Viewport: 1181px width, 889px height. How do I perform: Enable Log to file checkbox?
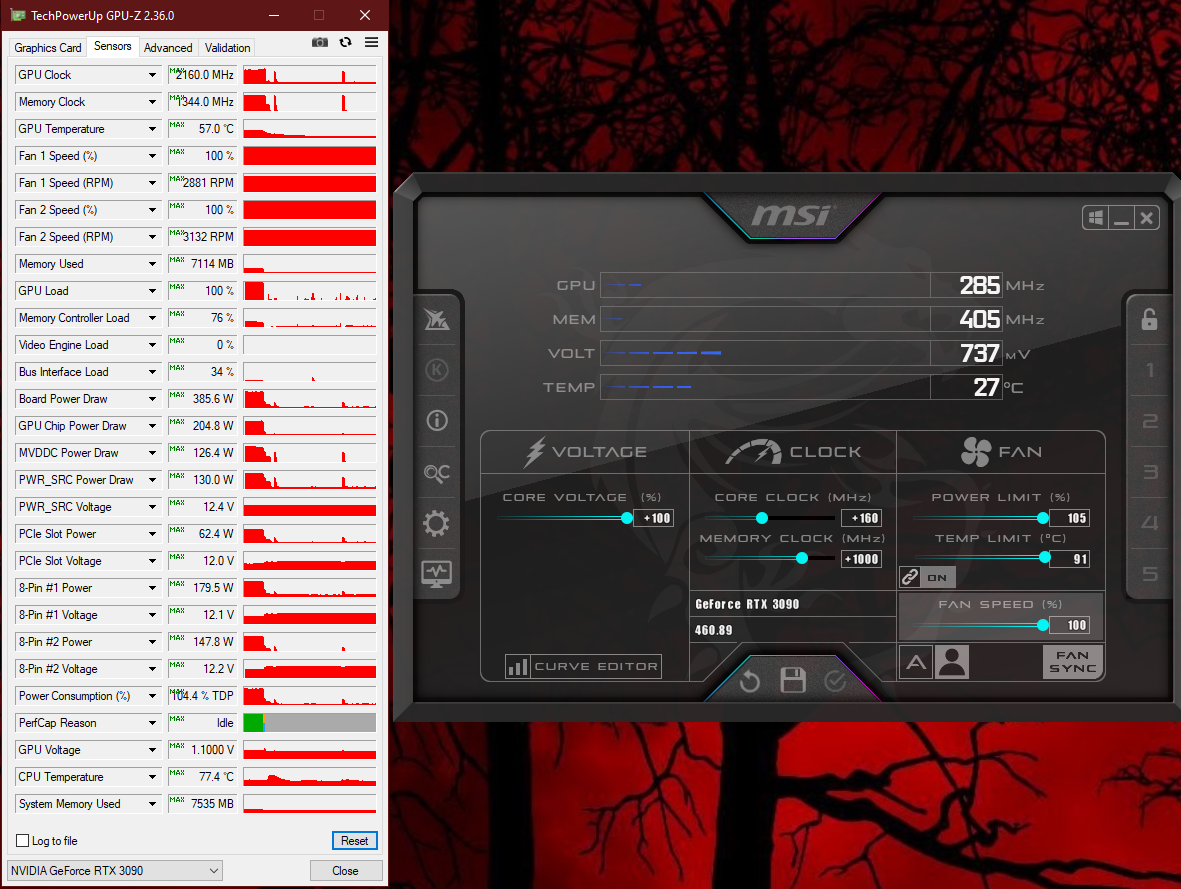(x=23, y=841)
